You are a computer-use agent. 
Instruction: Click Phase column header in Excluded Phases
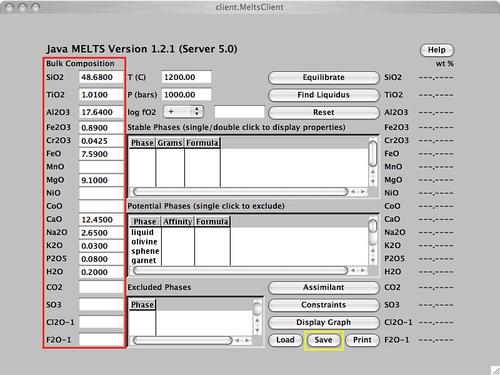[x=142, y=305]
